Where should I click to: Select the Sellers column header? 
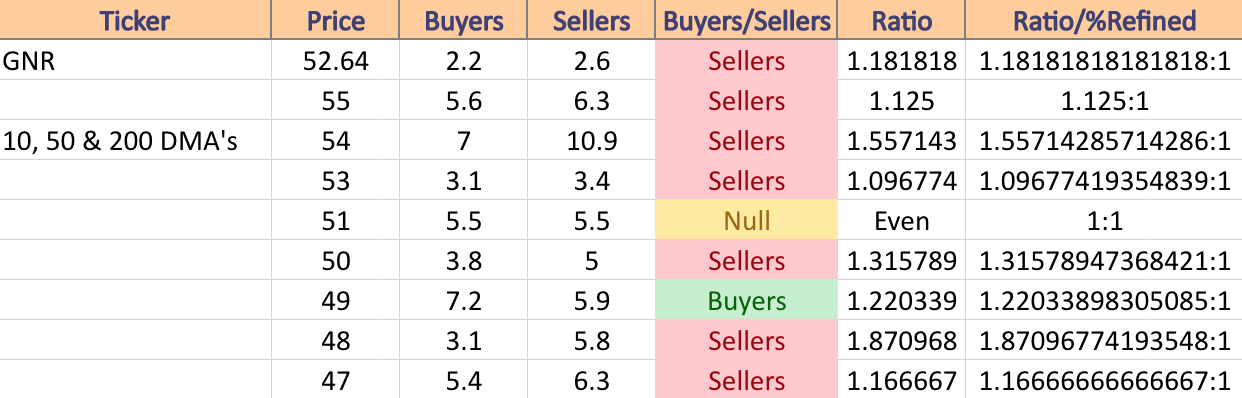(590, 20)
